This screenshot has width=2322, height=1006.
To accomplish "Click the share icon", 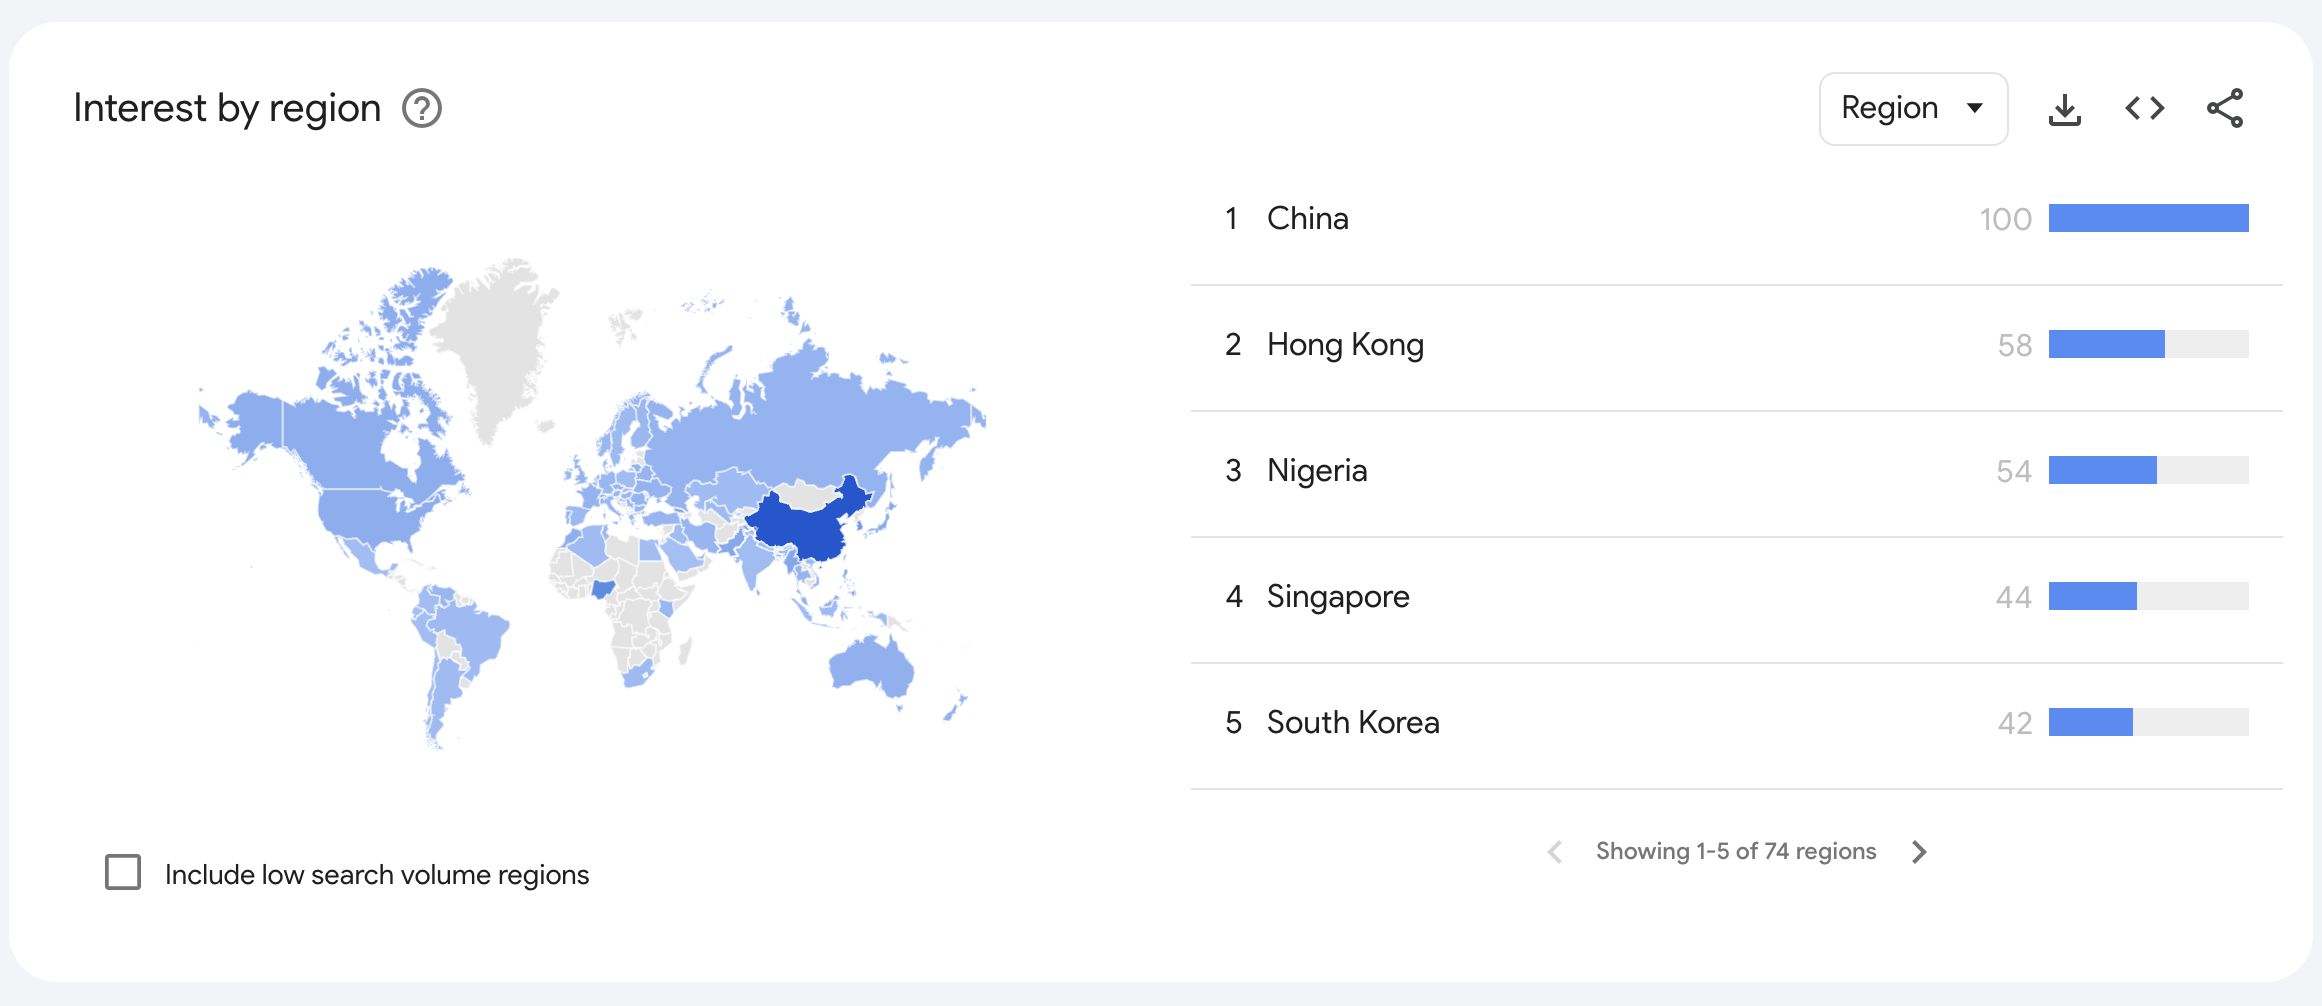I will (2225, 108).
